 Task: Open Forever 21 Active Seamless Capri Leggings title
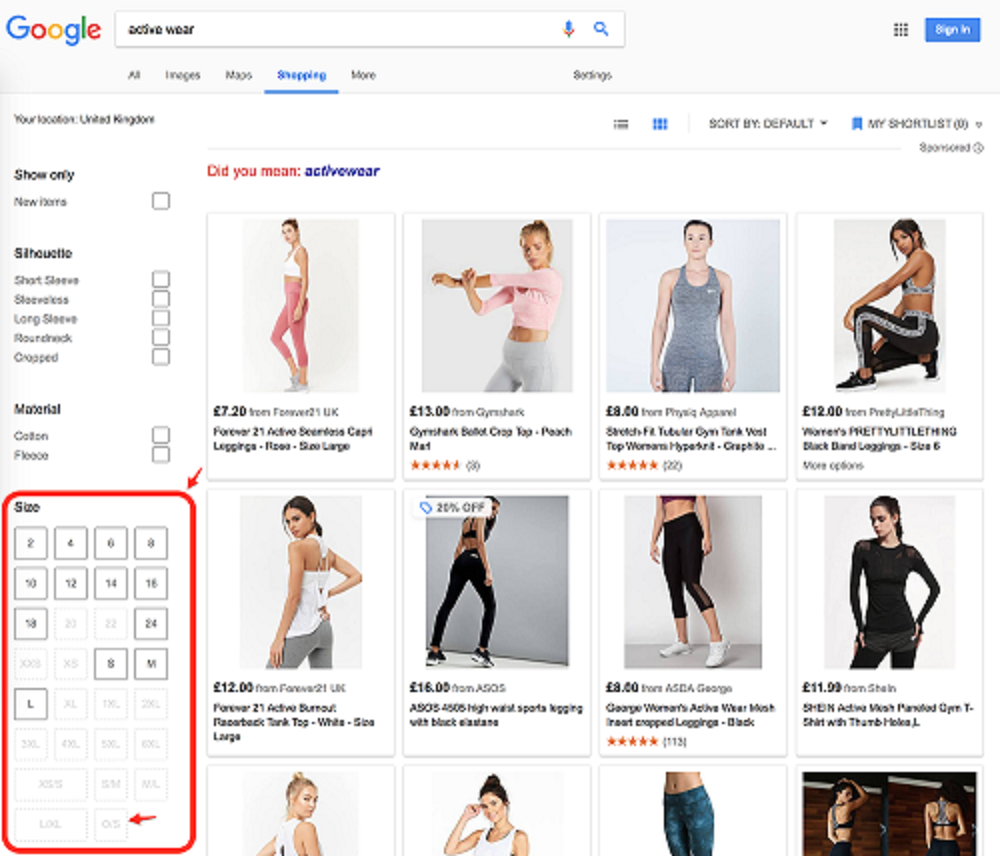point(293,439)
